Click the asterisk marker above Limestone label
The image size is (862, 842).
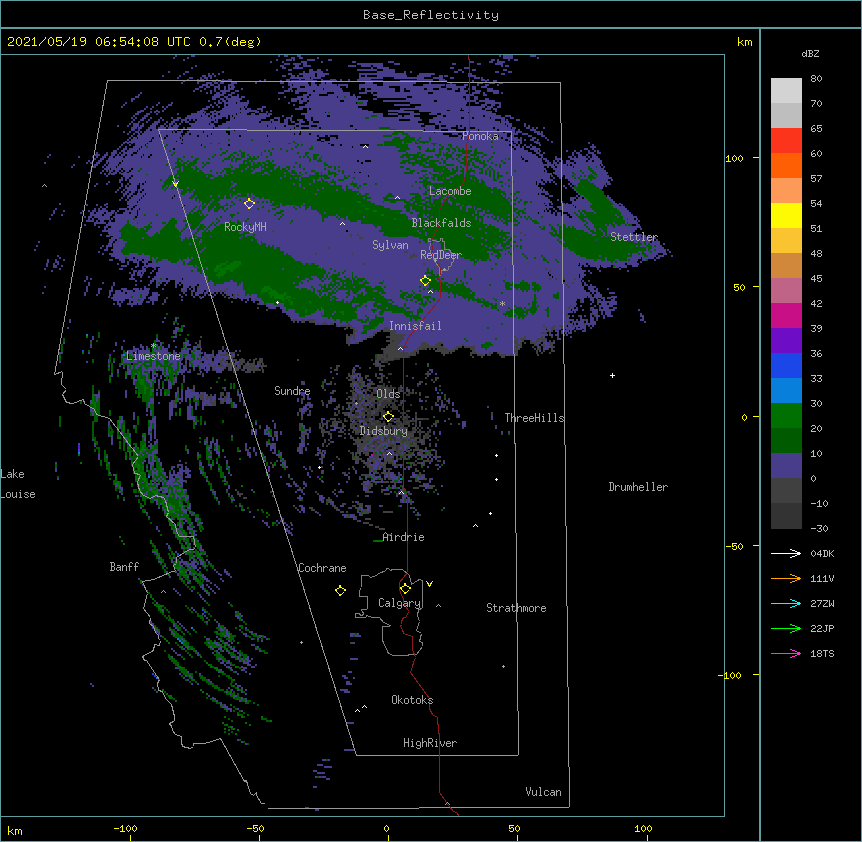[154, 346]
